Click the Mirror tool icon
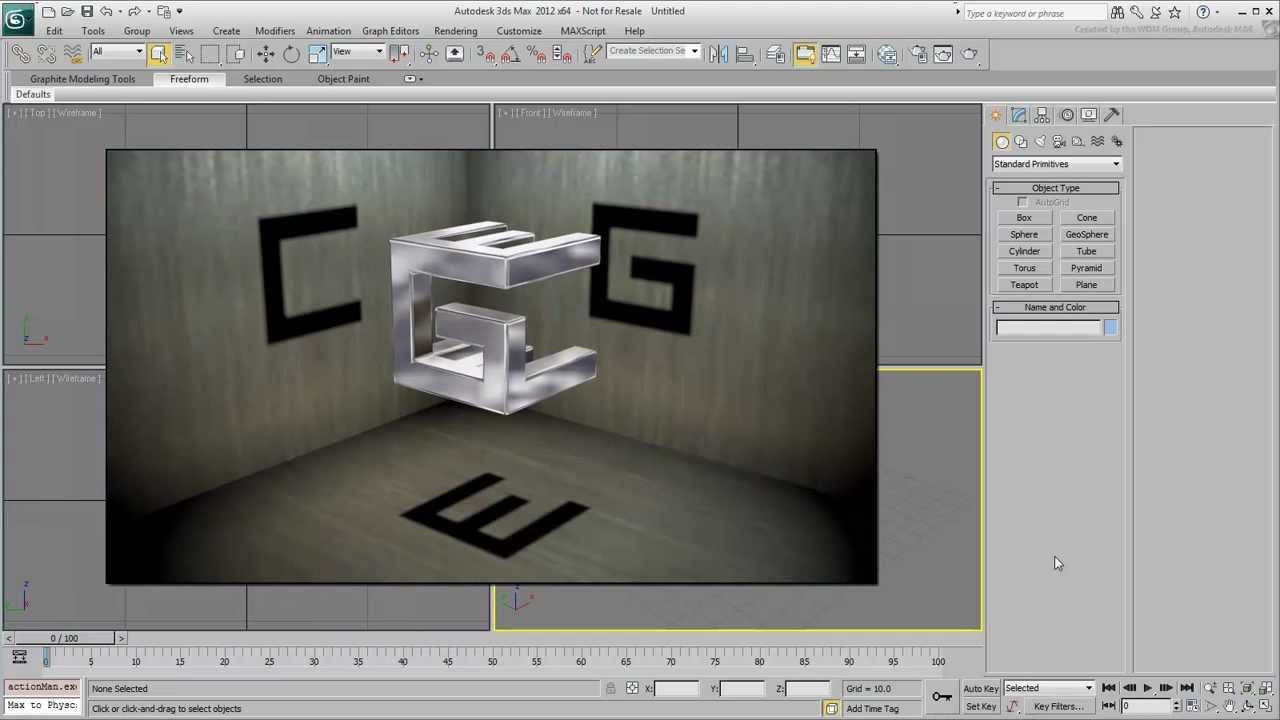The width and height of the screenshot is (1280, 720). pos(718,54)
